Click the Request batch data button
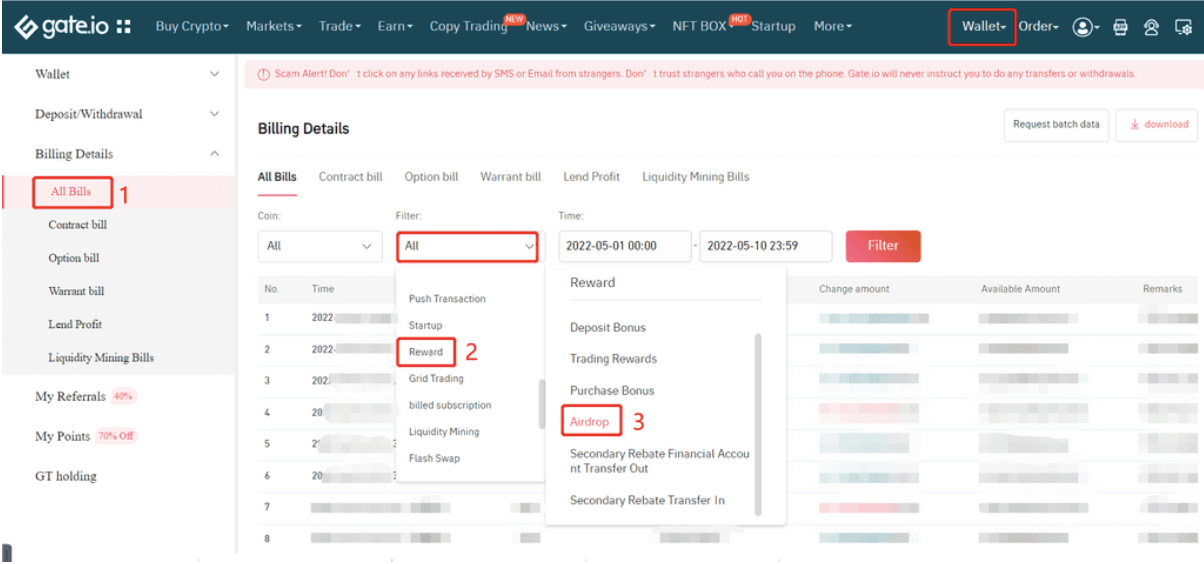This screenshot has width=1204, height=564. 1055,125
